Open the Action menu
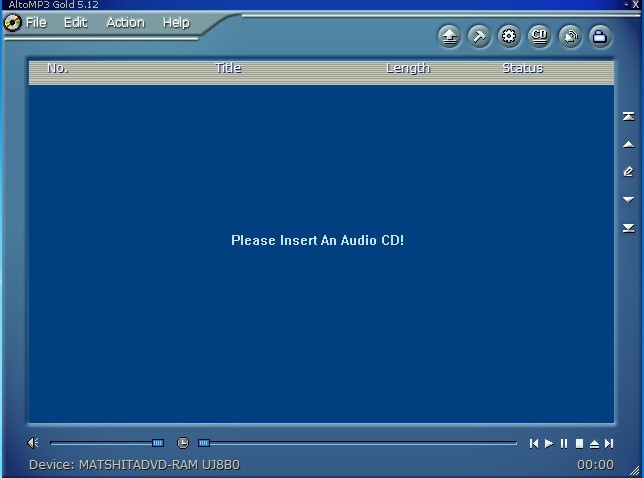The height and width of the screenshot is (478, 644). (x=125, y=22)
